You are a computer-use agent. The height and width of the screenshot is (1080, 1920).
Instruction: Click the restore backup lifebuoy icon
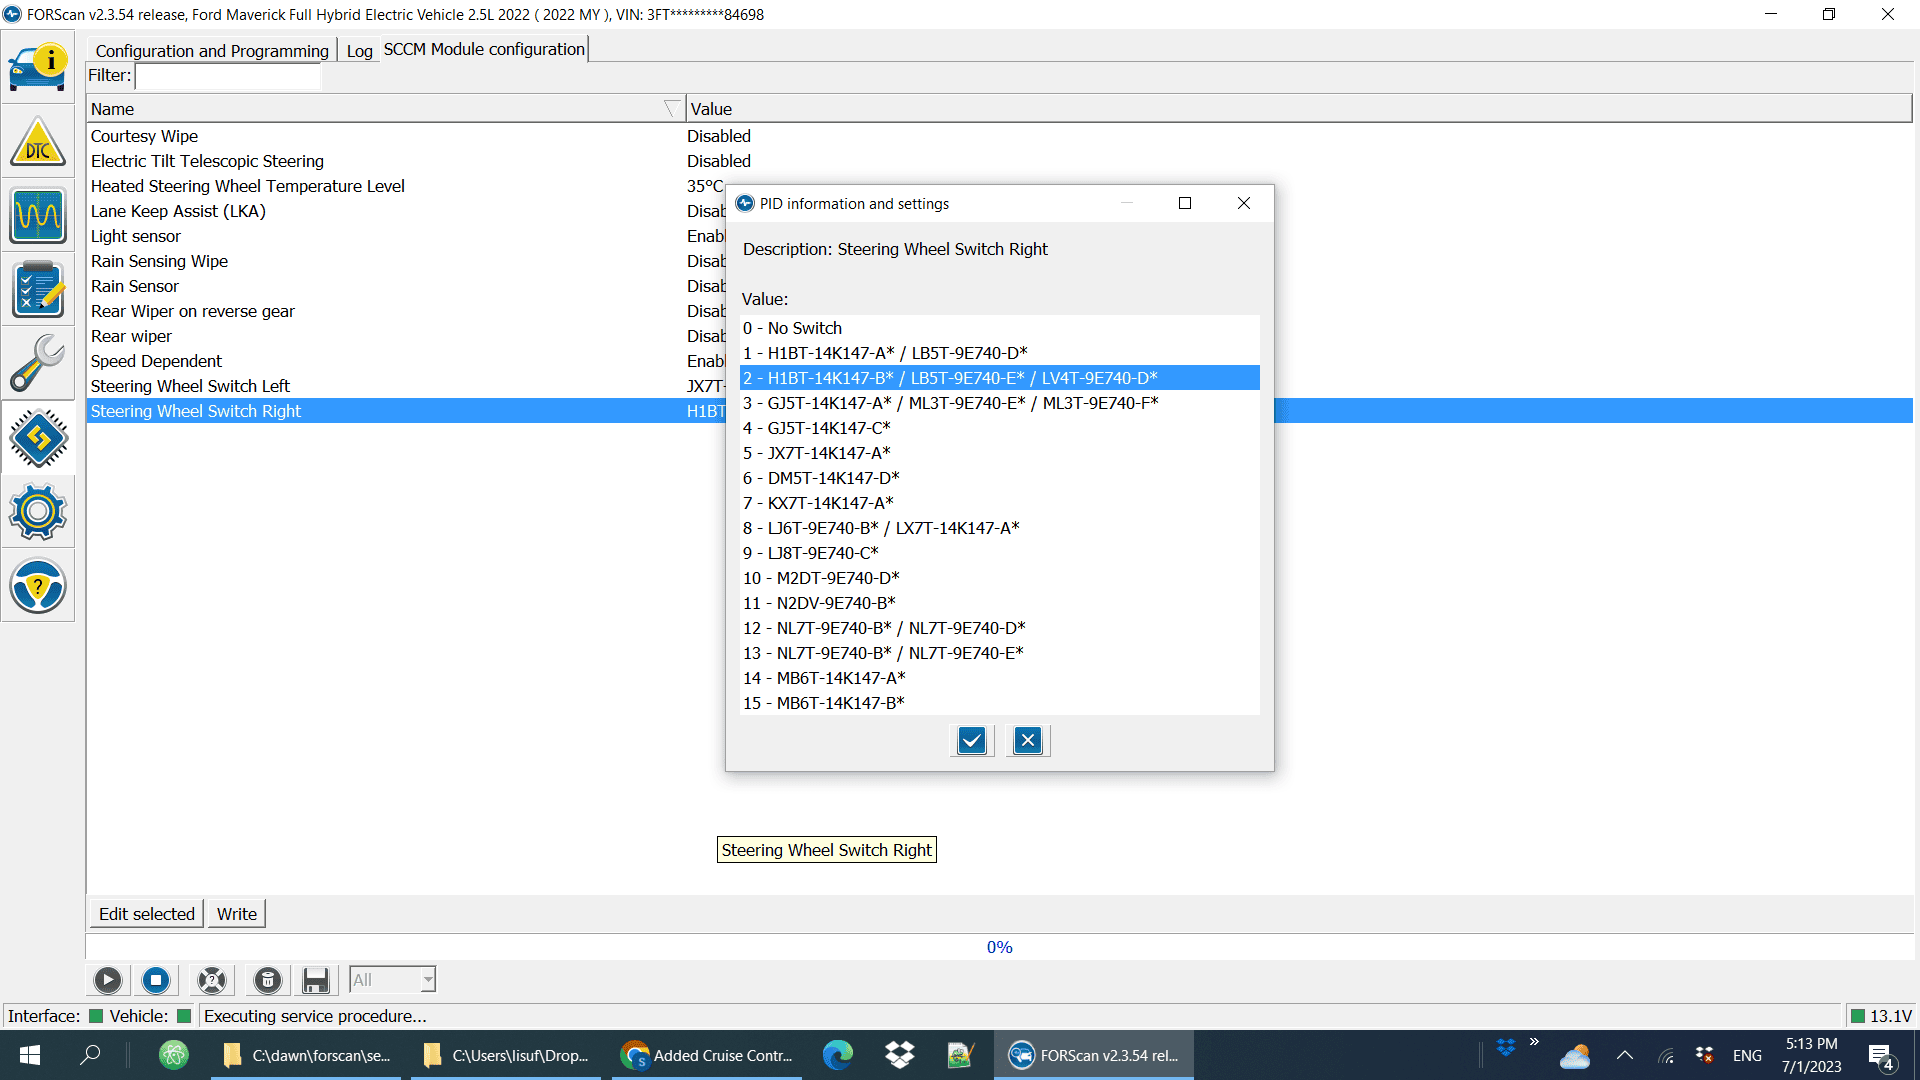(x=212, y=980)
